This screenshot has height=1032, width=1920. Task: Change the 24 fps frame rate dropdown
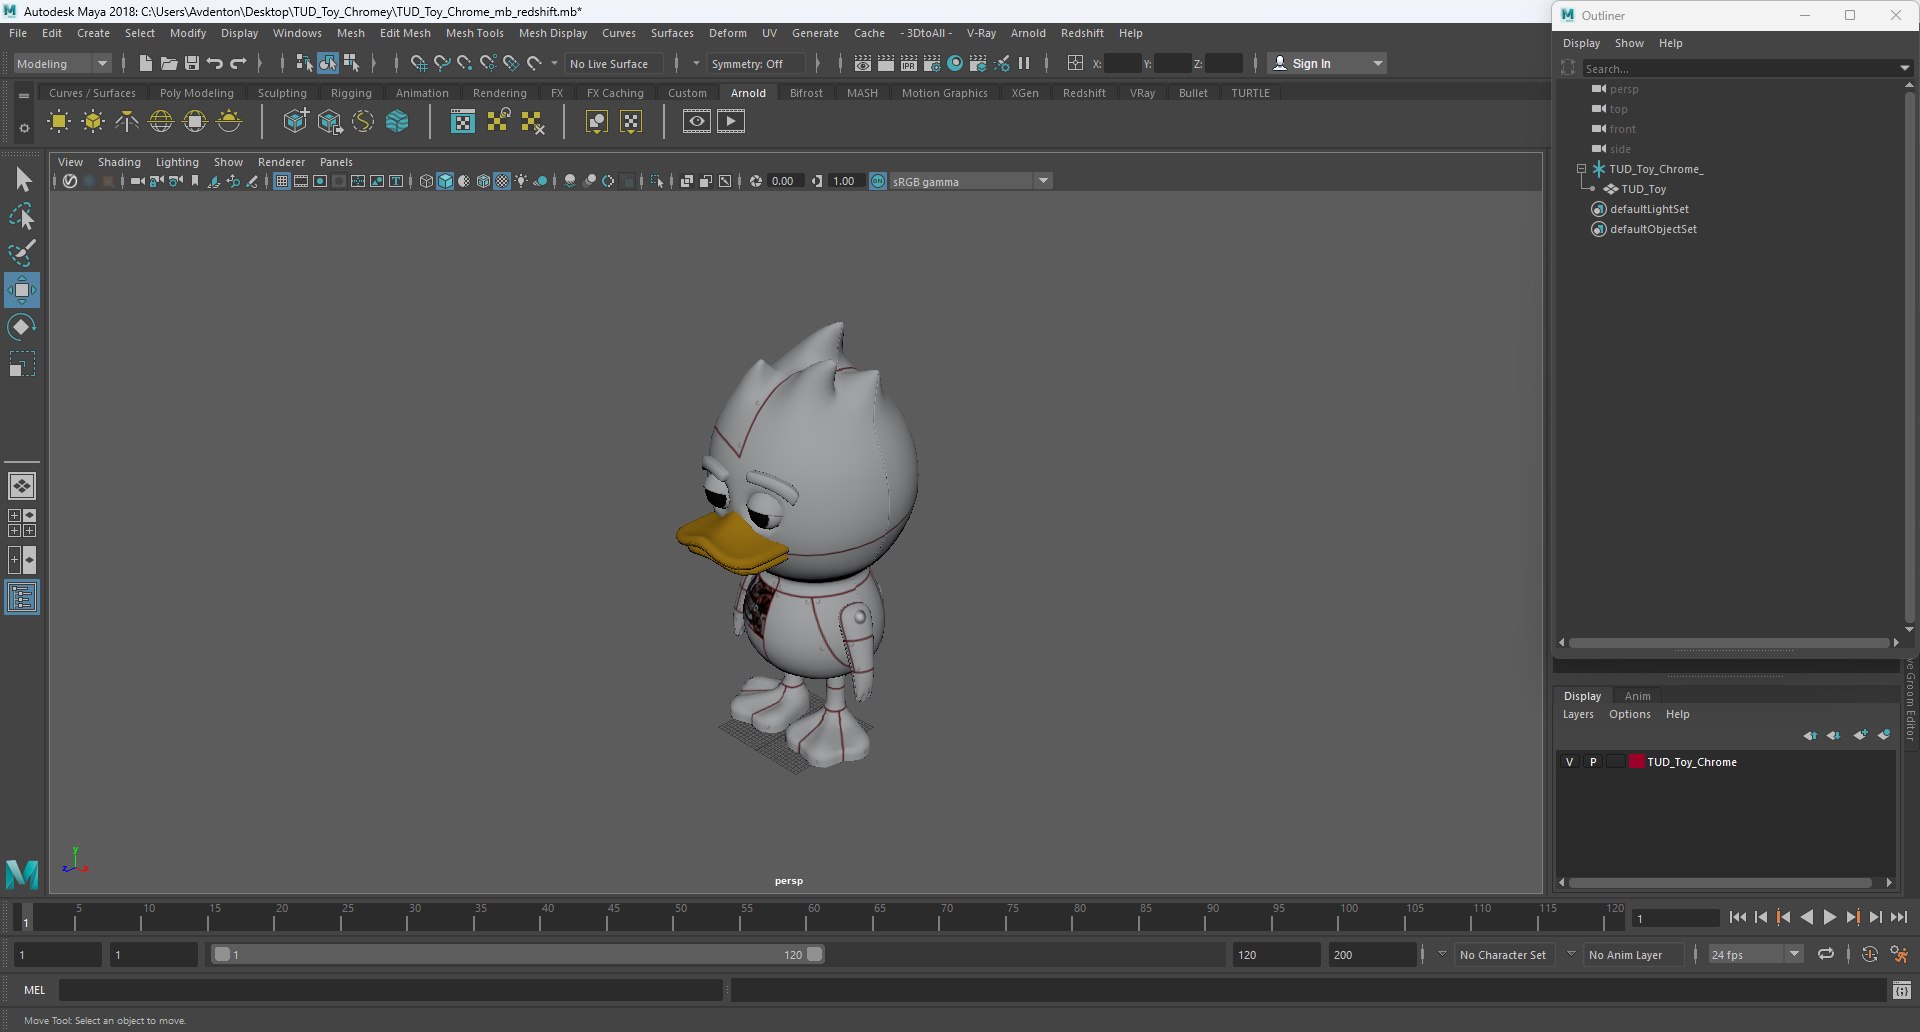point(1755,955)
